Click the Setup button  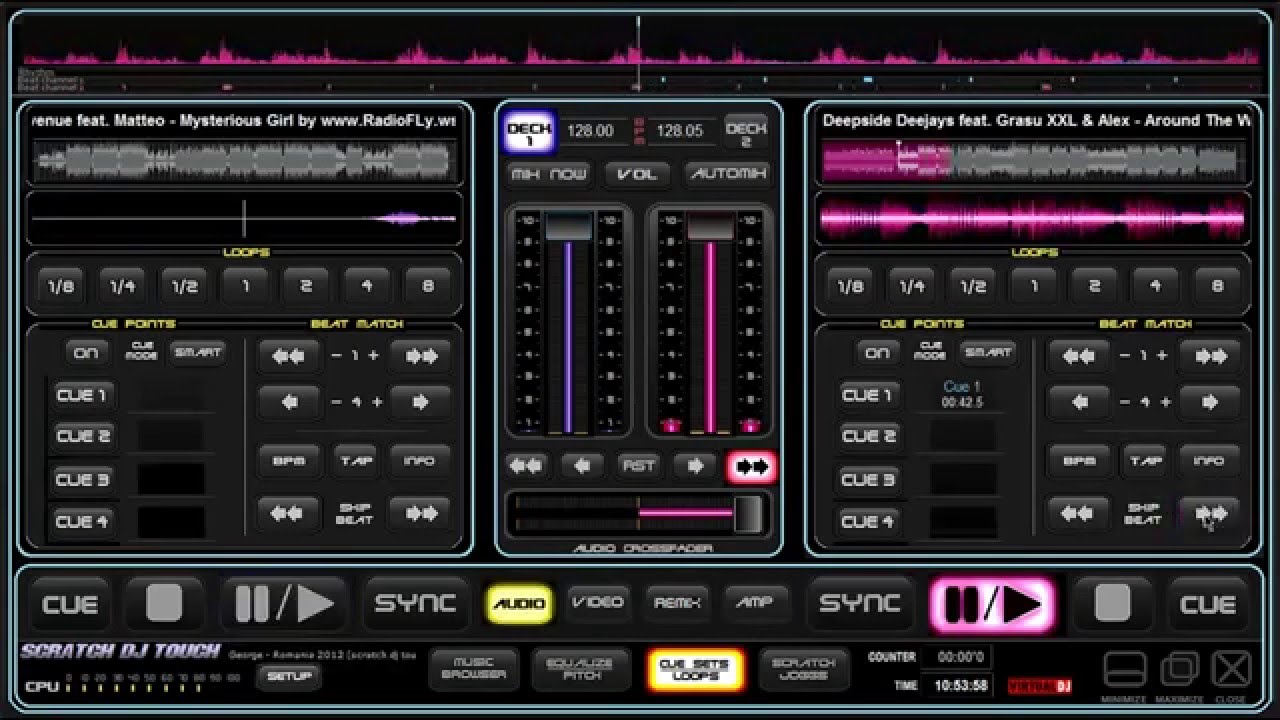point(289,677)
